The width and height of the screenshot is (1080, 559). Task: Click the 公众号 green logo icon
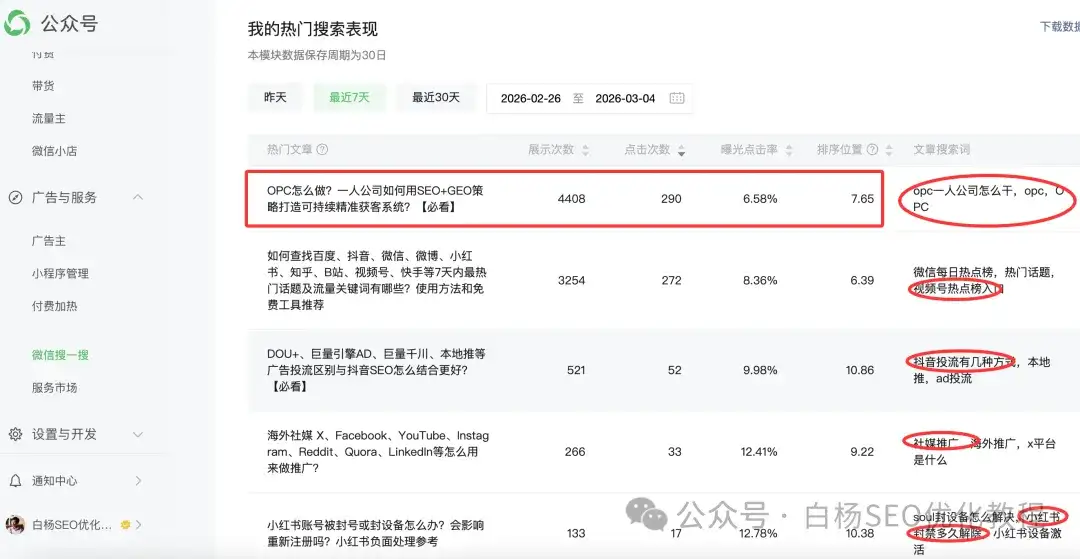(x=17, y=24)
